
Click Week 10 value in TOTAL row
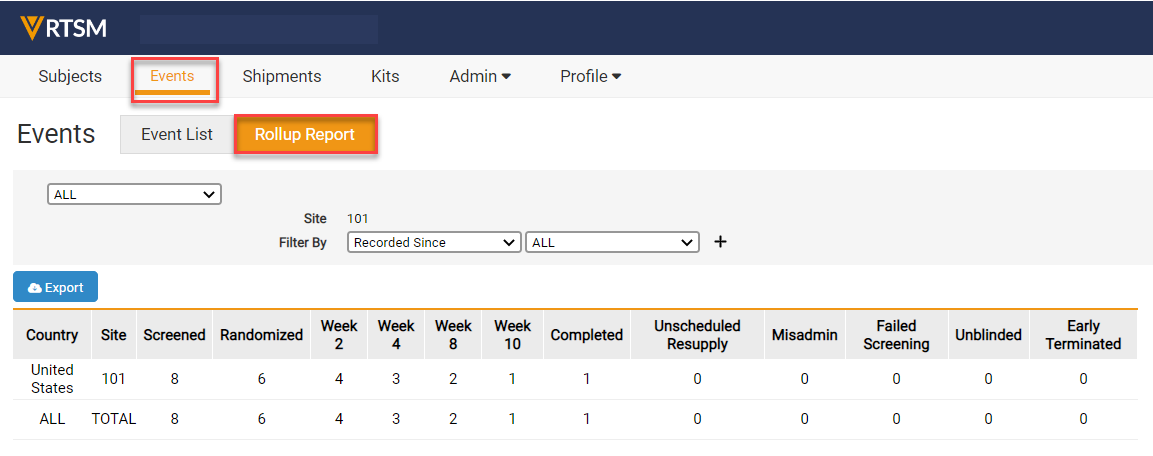point(512,419)
